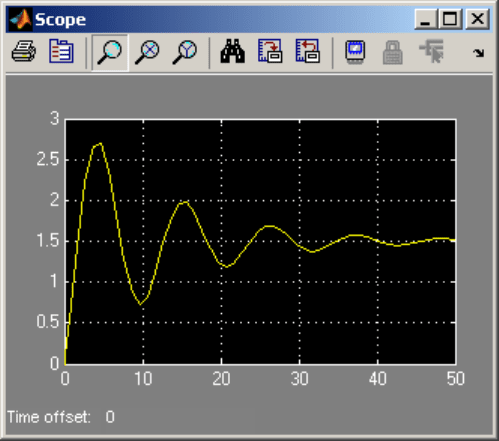Click Save current axes settings icon
The width and height of the screenshot is (499, 441).
270,51
